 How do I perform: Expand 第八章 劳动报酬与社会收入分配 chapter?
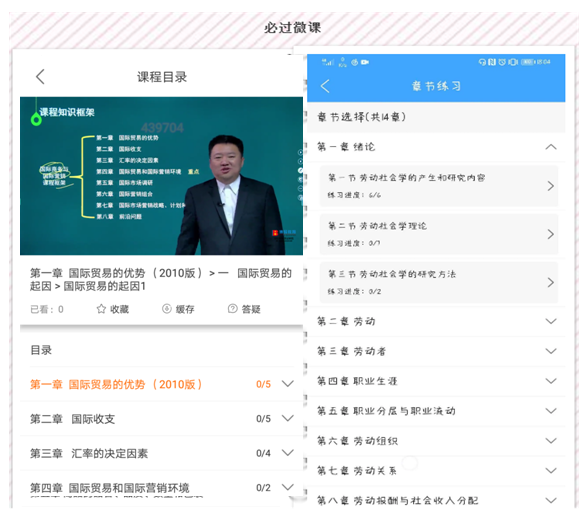(550, 500)
